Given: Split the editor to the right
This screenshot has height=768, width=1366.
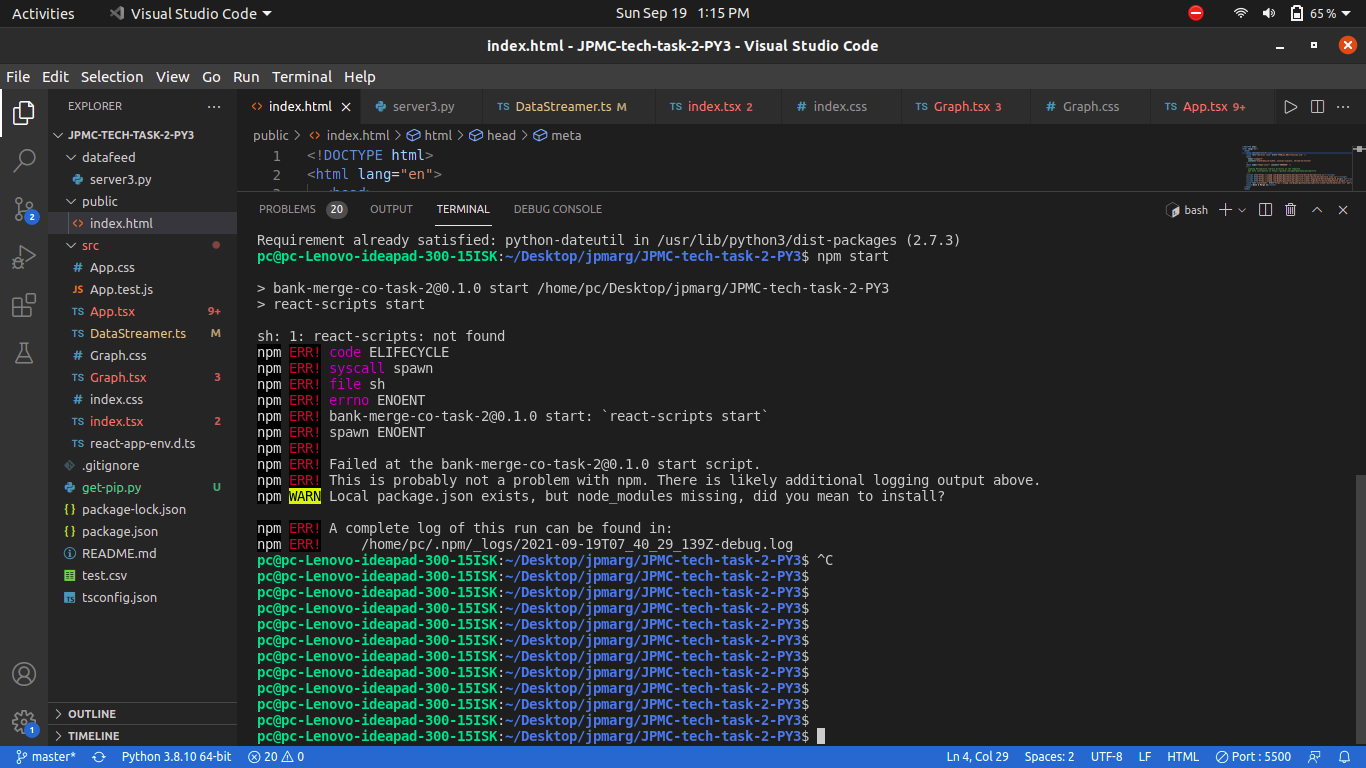Looking at the screenshot, I should [x=1317, y=106].
